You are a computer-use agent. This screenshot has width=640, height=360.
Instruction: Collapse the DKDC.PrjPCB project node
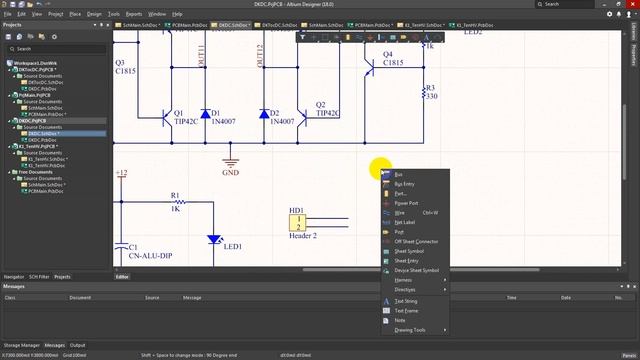click(9, 121)
